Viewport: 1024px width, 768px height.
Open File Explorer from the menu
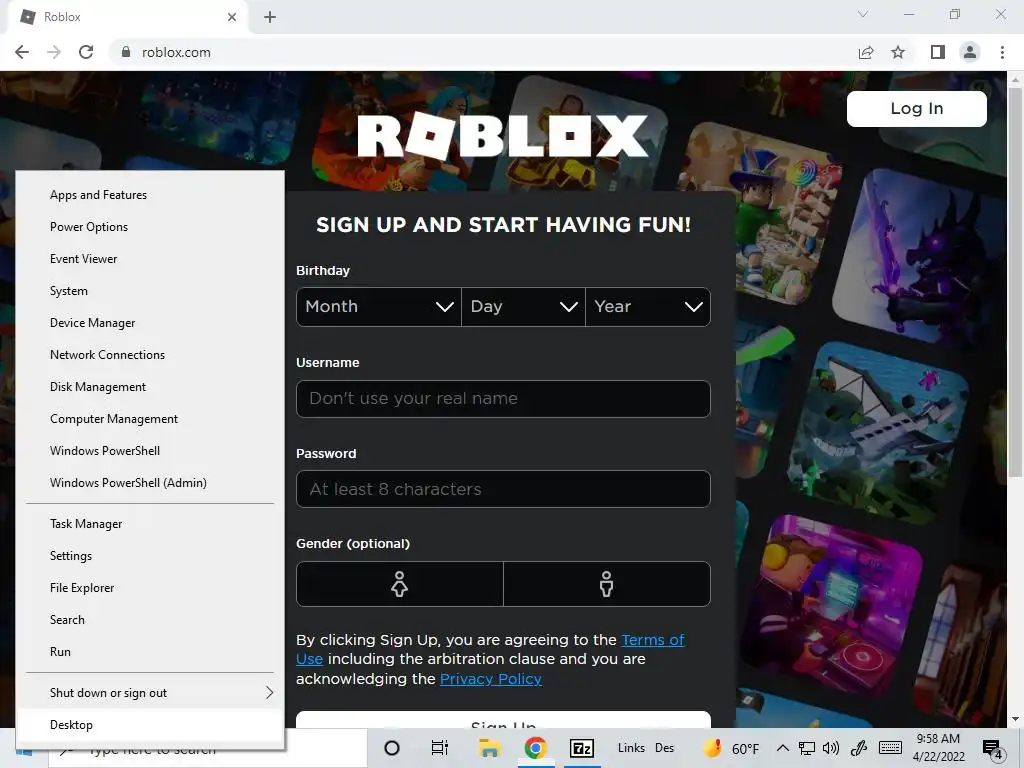coord(150,588)
